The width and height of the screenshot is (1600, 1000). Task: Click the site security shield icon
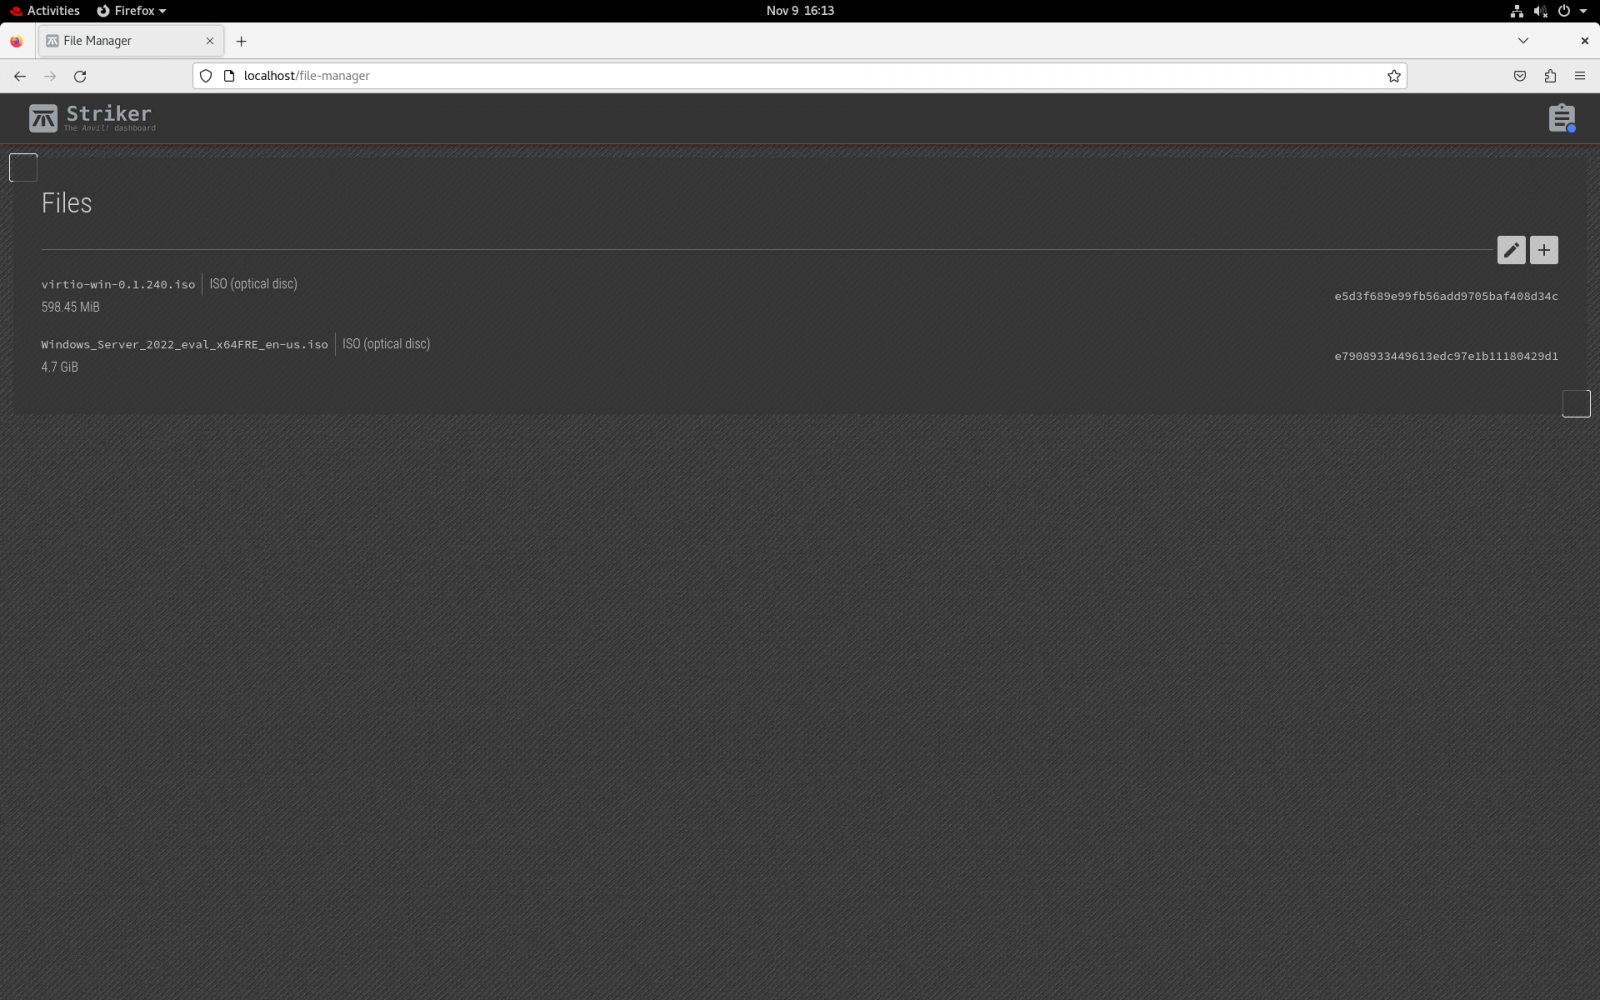pyautogui.click(x=206, y=76)
